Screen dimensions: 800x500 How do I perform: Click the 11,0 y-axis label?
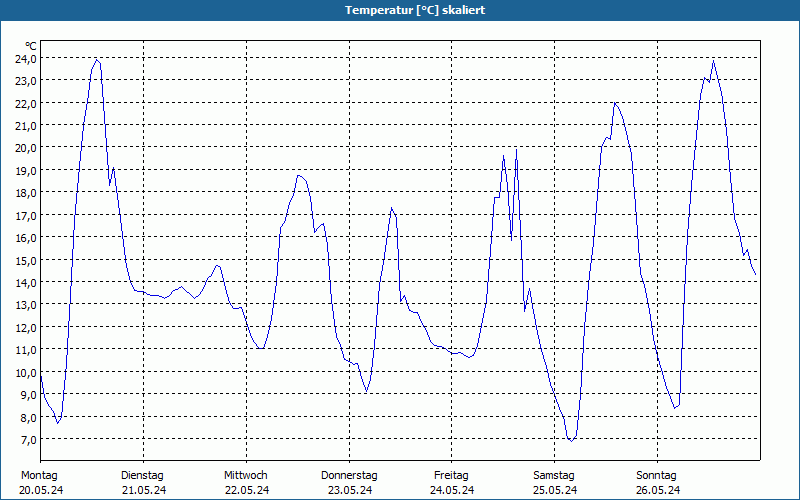26,349
